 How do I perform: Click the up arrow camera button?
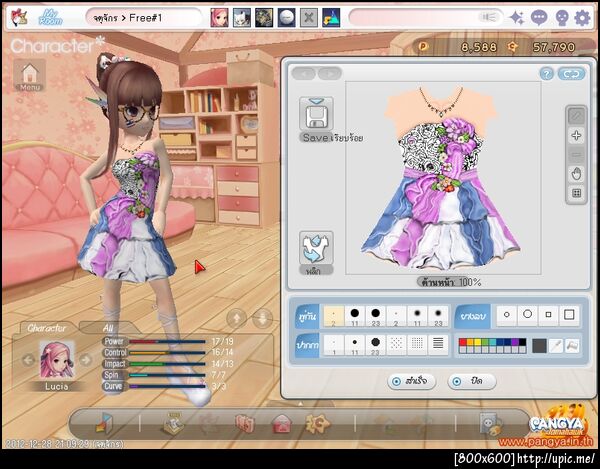coord(237,318)
